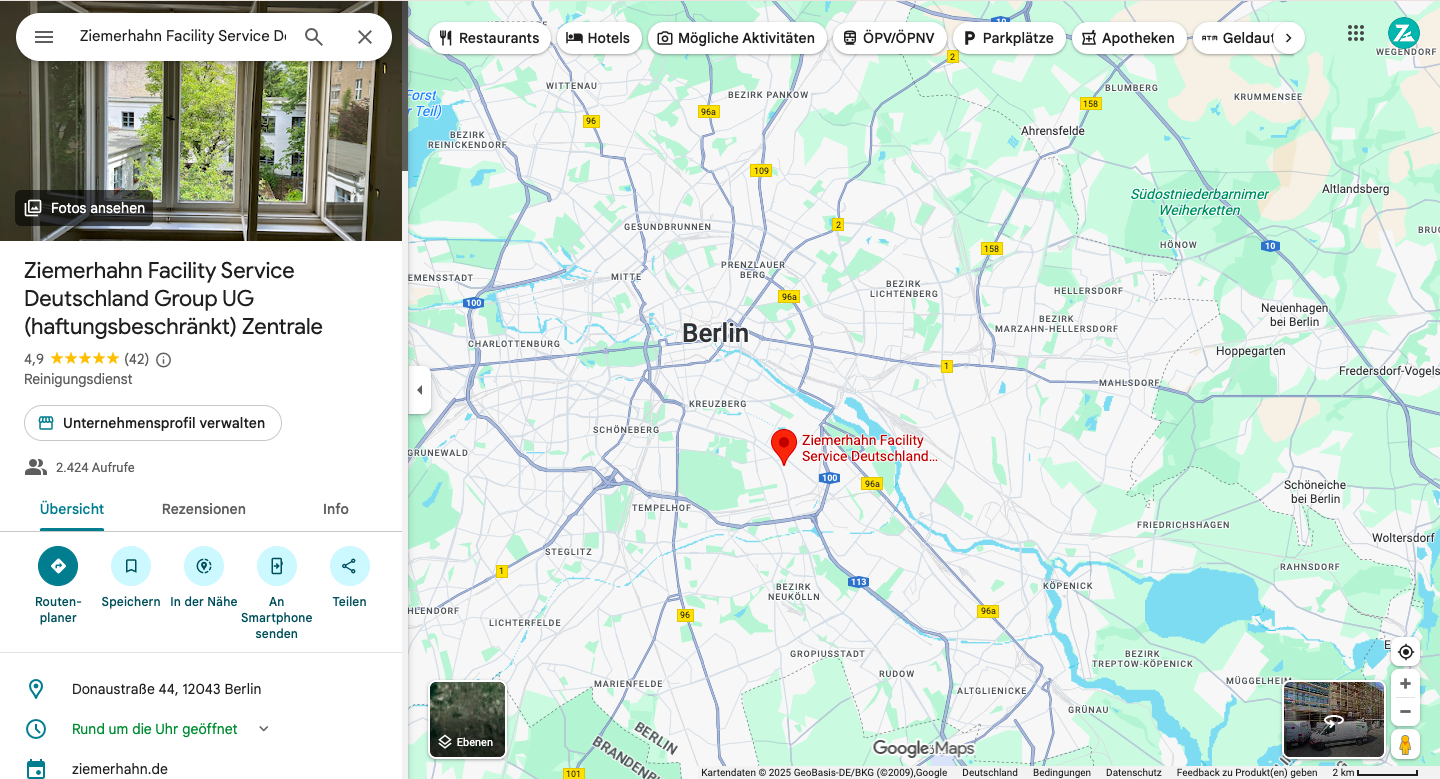Clear the search with X icon
This screenshot has height=779, width=1440.
(365, 37)
